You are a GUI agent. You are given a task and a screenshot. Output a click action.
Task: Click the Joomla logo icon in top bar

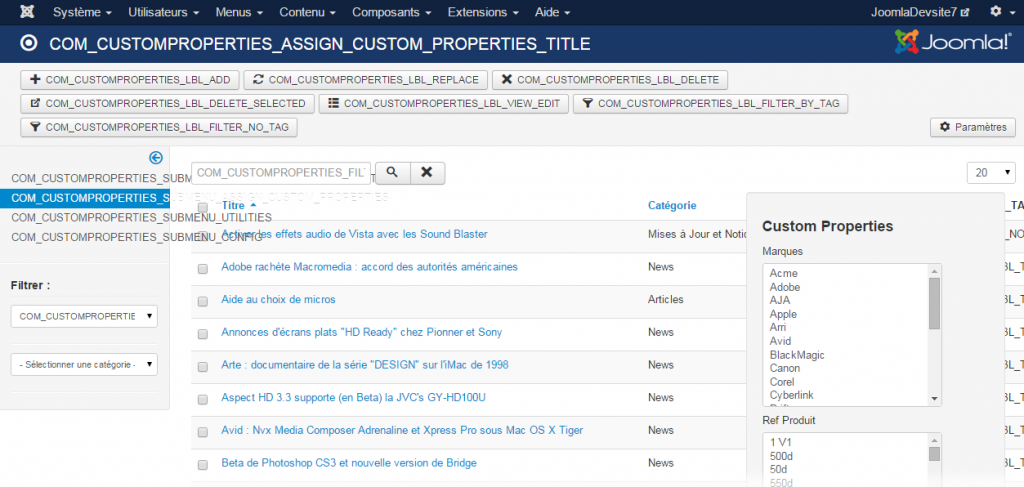[x=29, y=12]
